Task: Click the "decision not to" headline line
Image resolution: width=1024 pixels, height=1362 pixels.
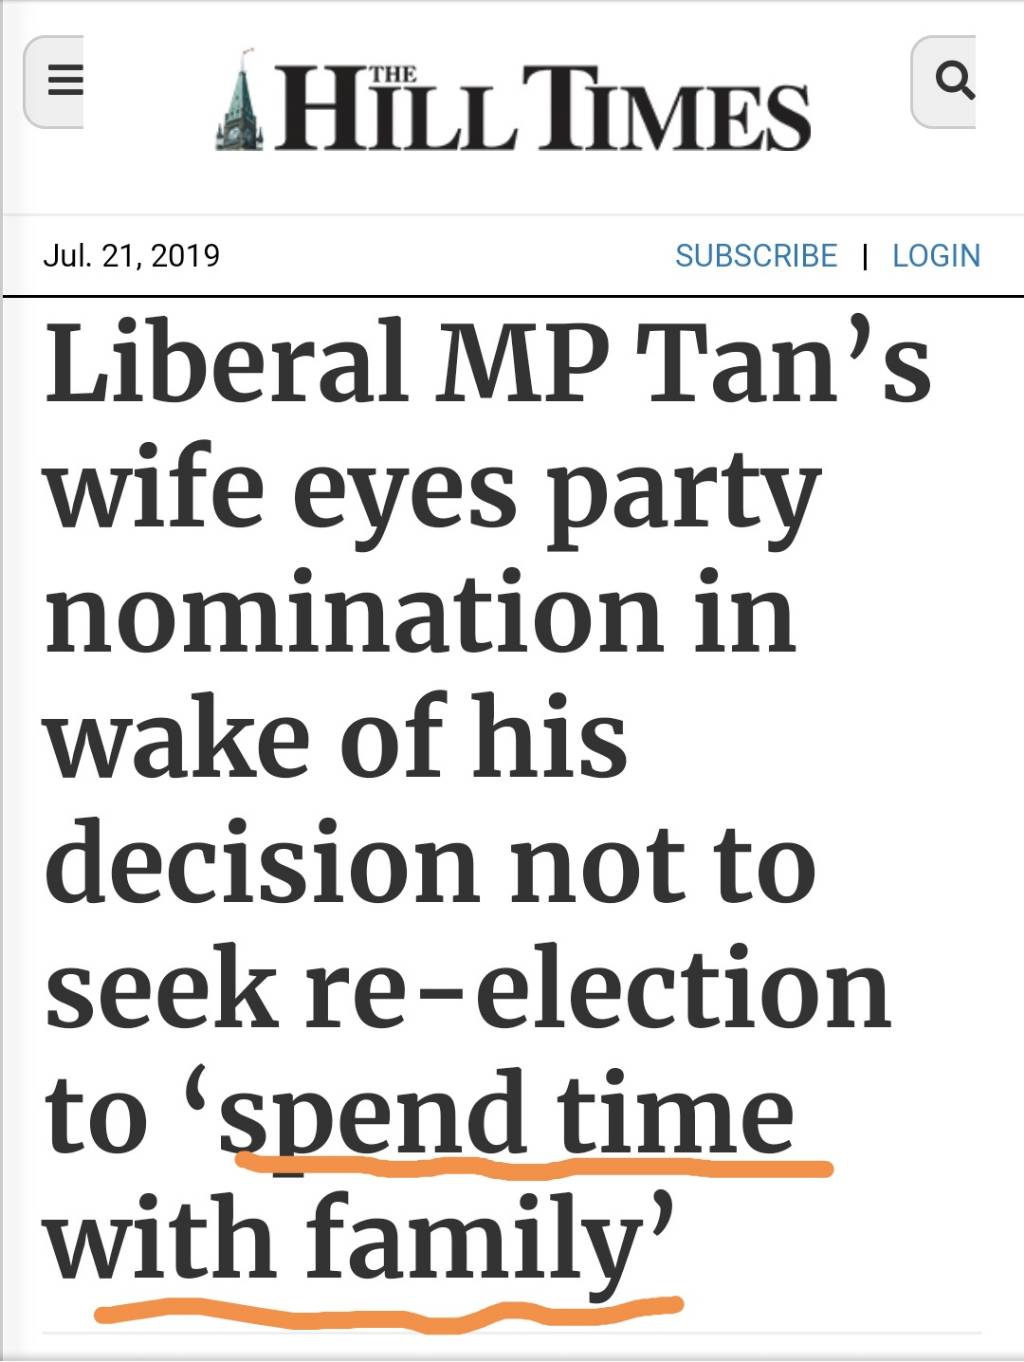Action: pyautogui.click(x=430, y=863)
